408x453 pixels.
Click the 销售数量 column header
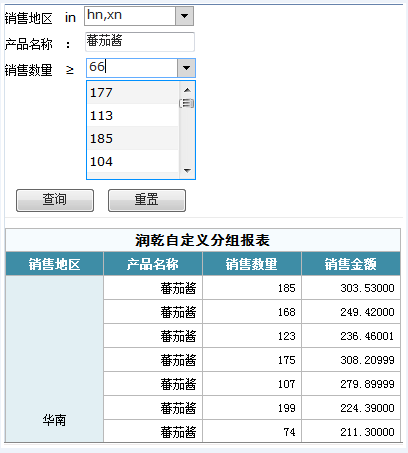pos(252,264)
